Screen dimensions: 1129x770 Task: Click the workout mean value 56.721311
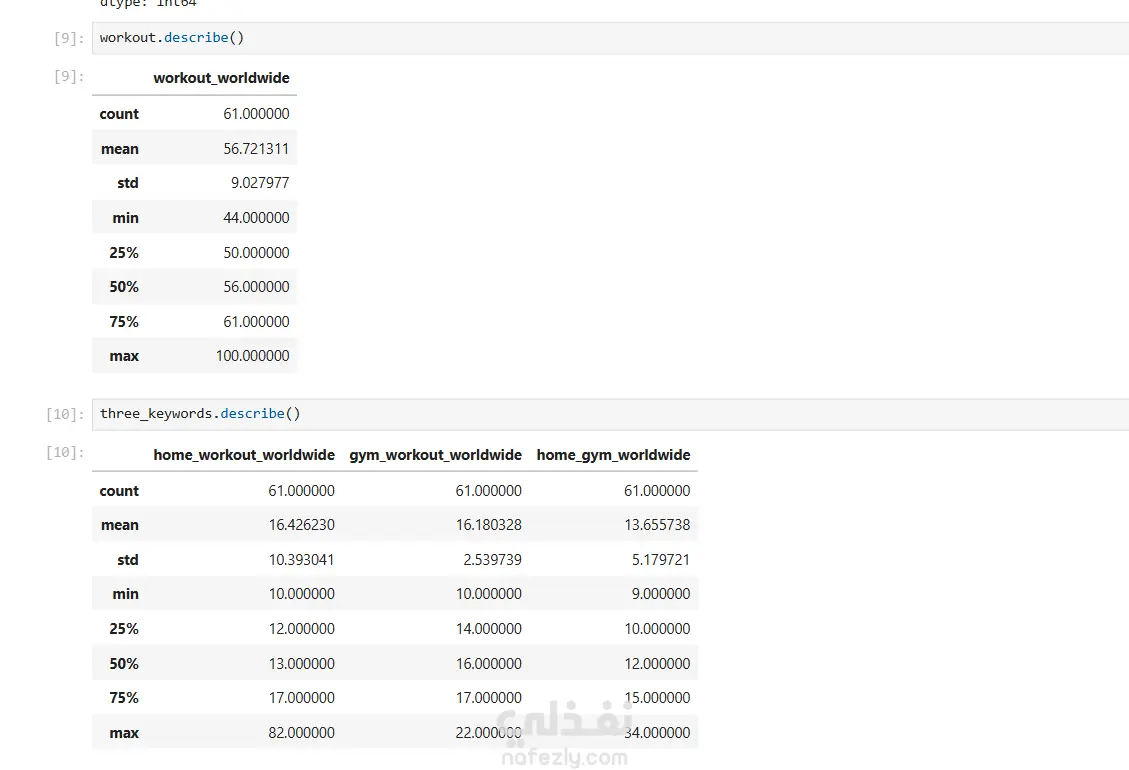point(256,148)
